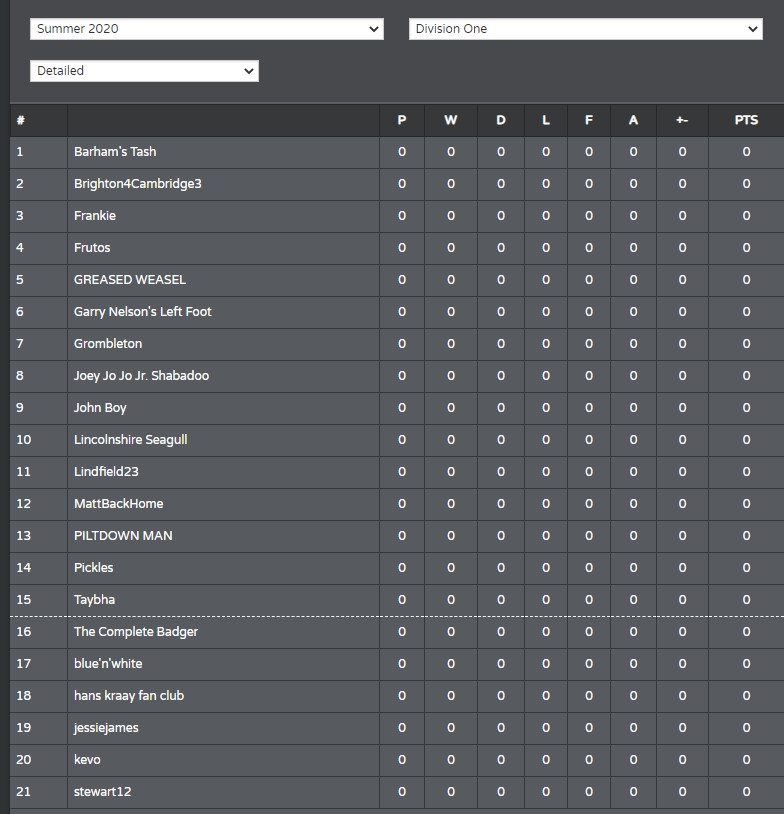Screen dimensions: 784x814
Task: Select PILTDOWN MAN team row
Action: coord(397,536)
